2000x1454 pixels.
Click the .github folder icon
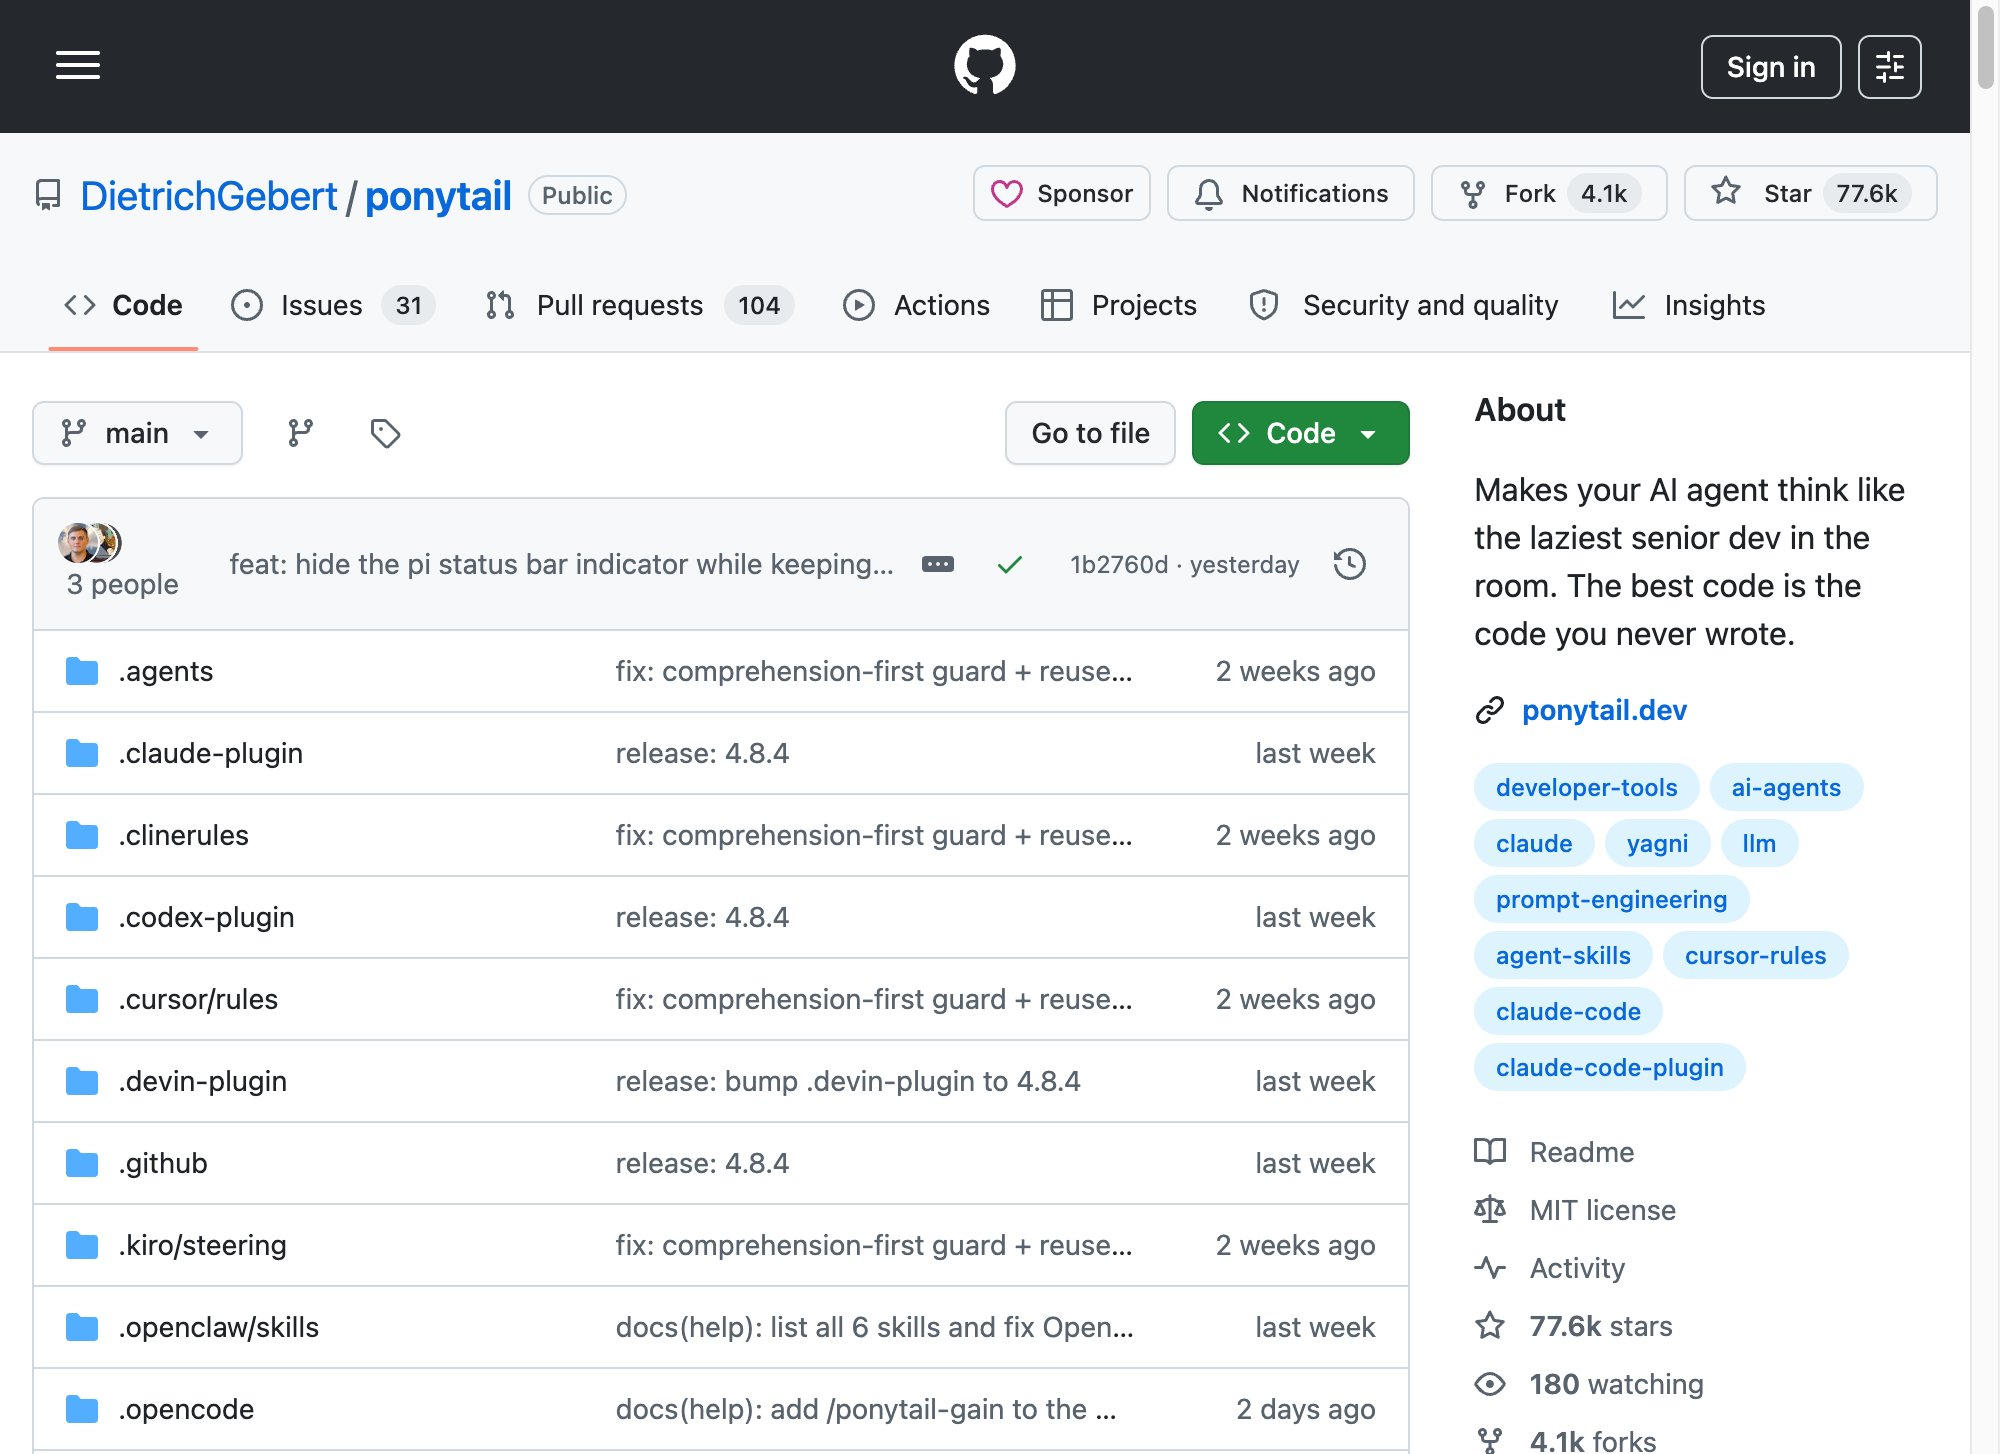pyautogui.click(x=82, y=1163)
